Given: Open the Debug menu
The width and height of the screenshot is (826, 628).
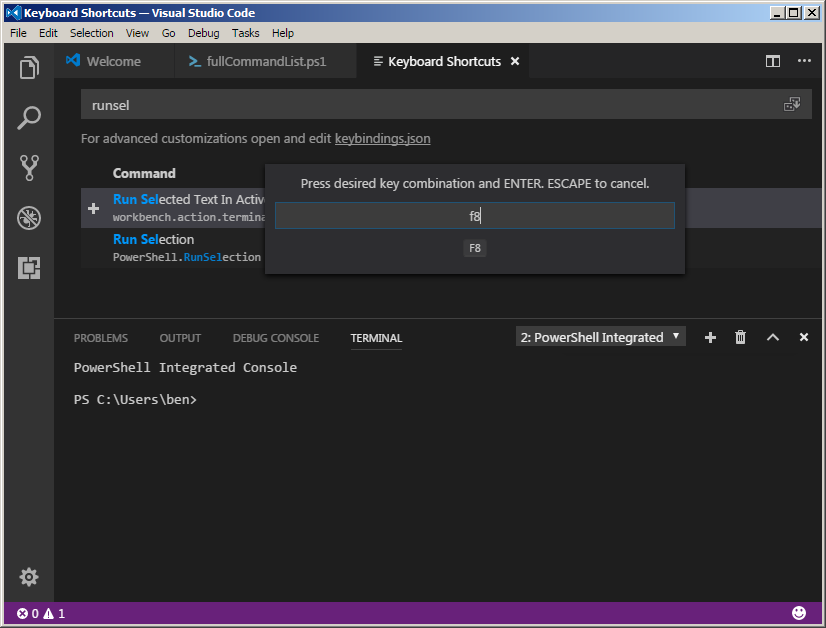Looking at the screenshot, I should coord(203,33).
